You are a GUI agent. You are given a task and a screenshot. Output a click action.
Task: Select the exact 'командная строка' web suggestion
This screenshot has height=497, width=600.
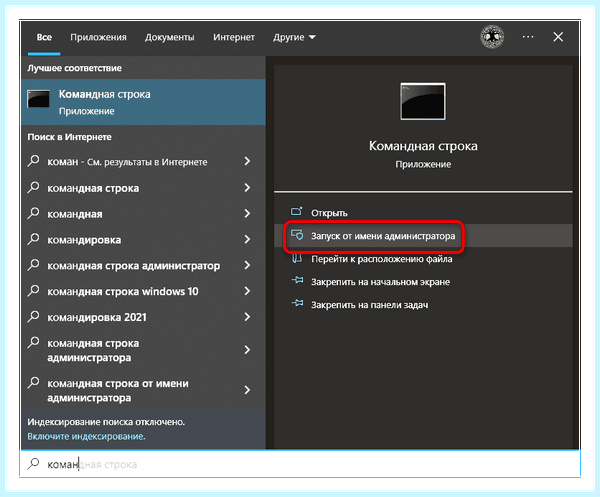143,188
